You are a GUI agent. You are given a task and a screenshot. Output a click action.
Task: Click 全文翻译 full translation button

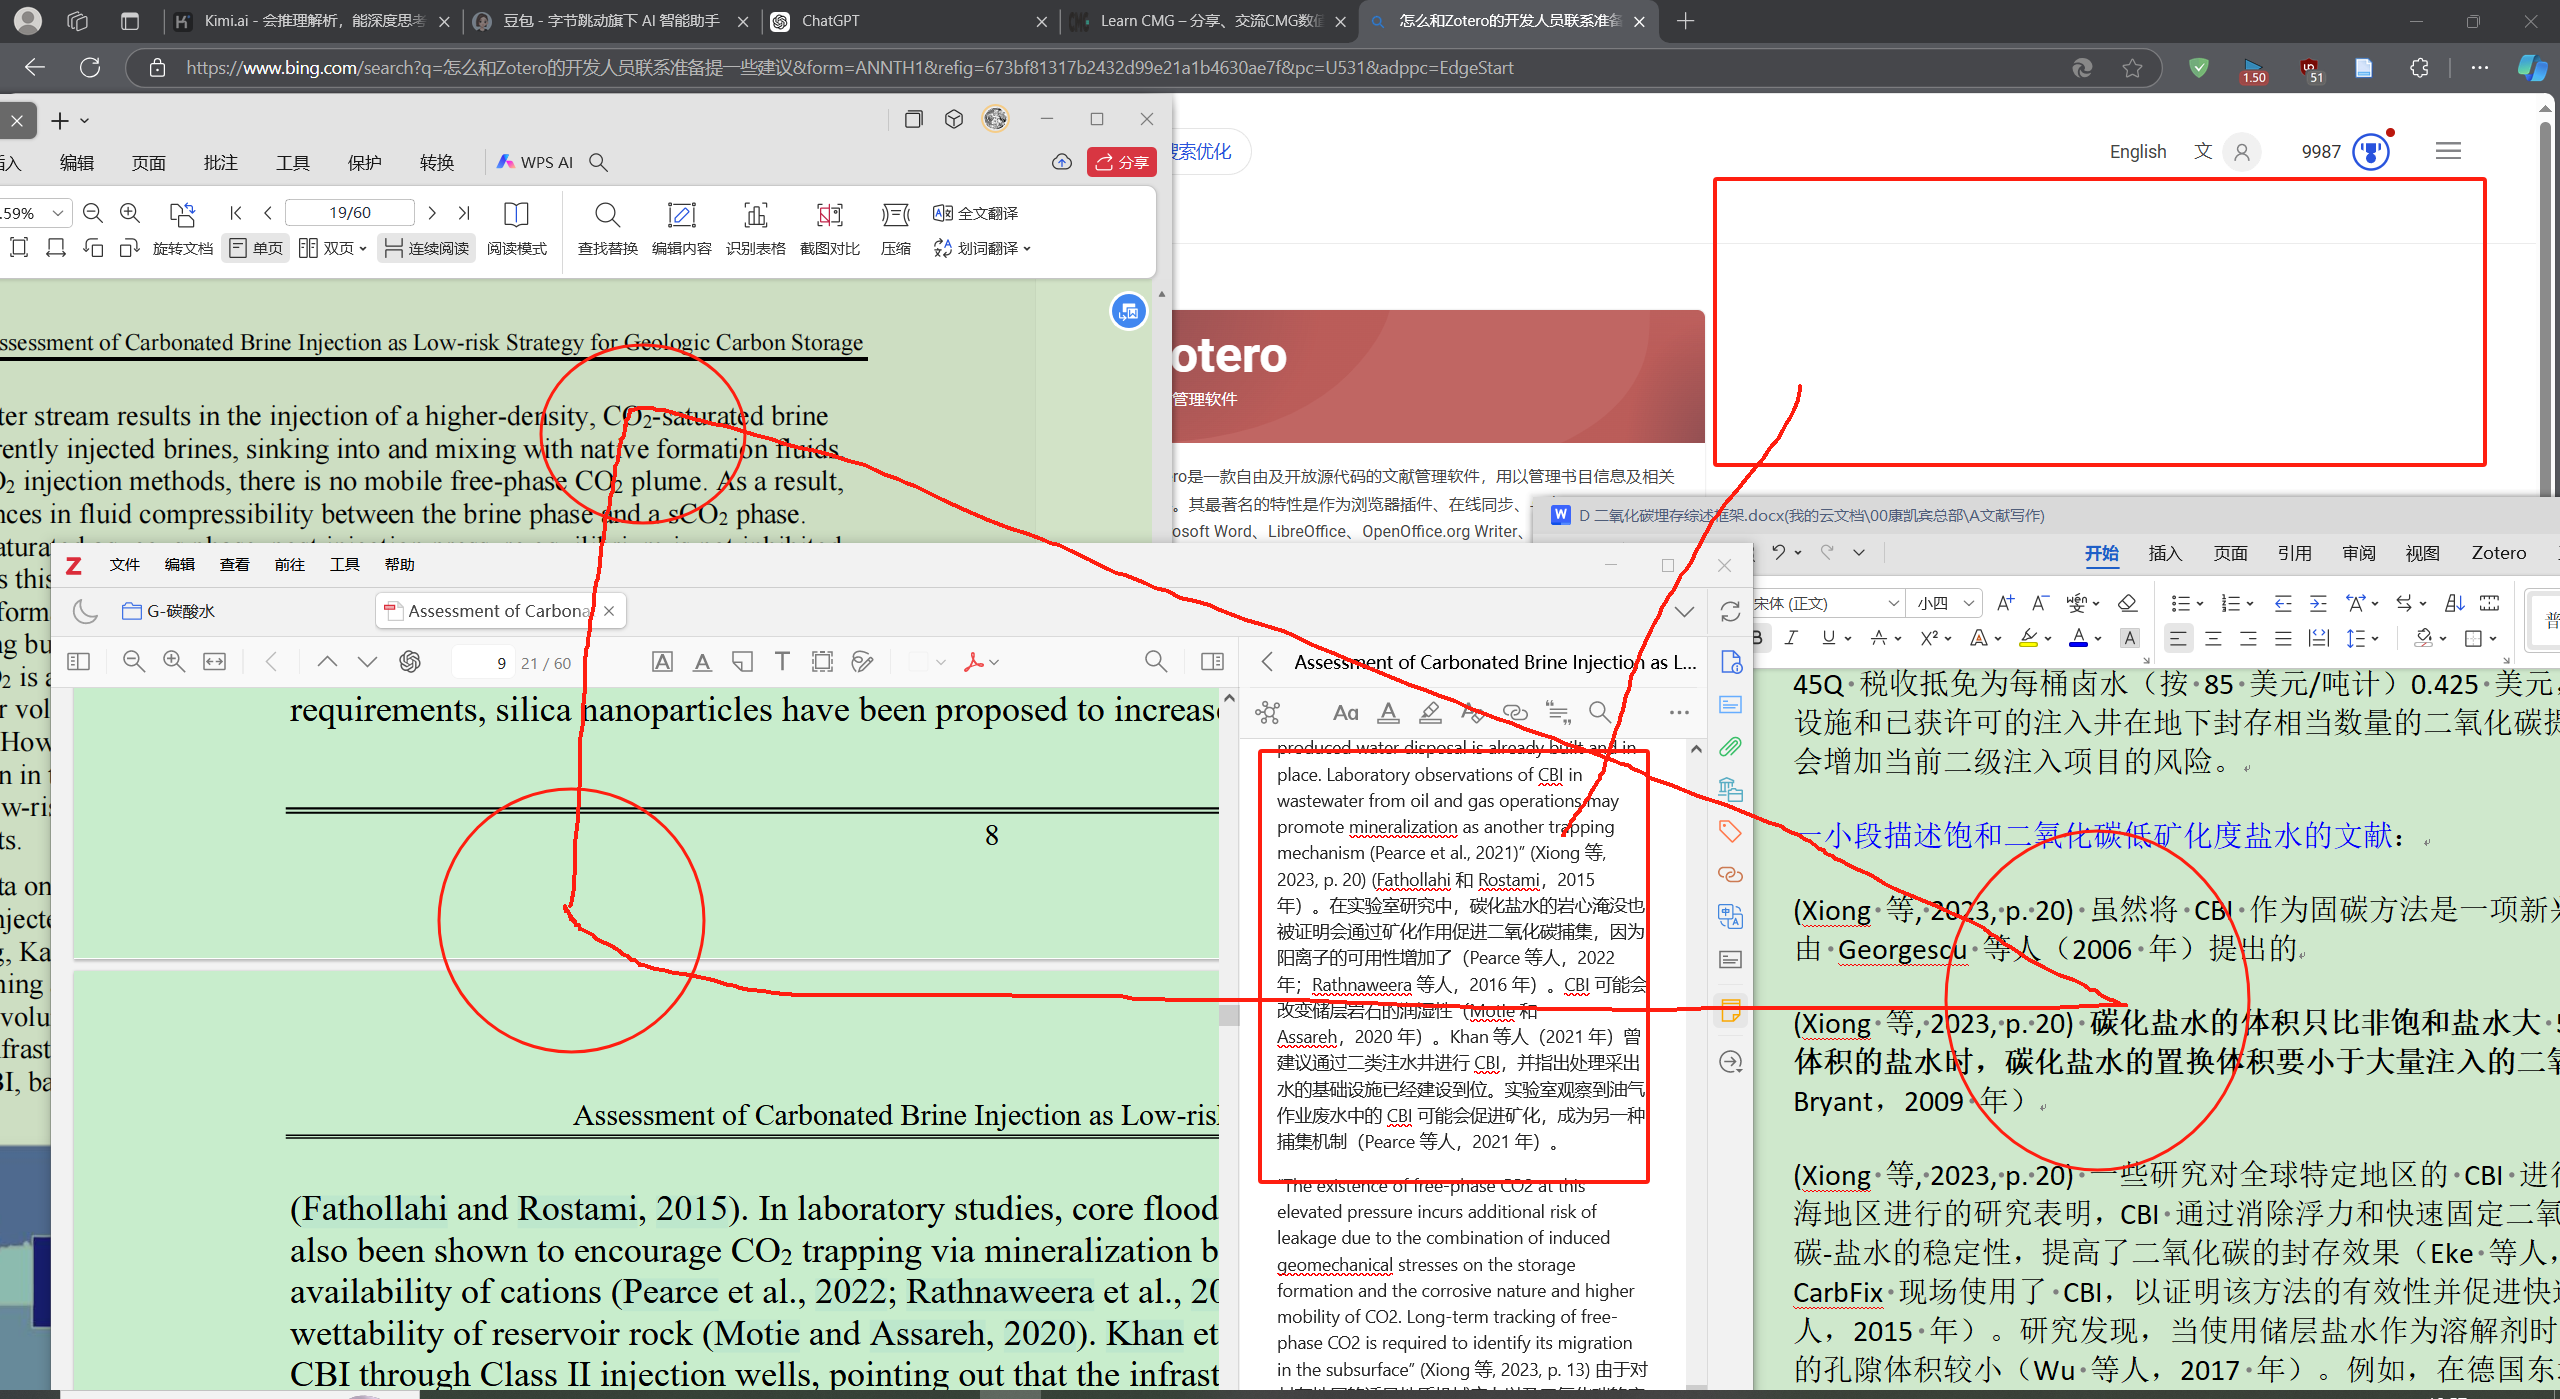(x=976, y=213)
